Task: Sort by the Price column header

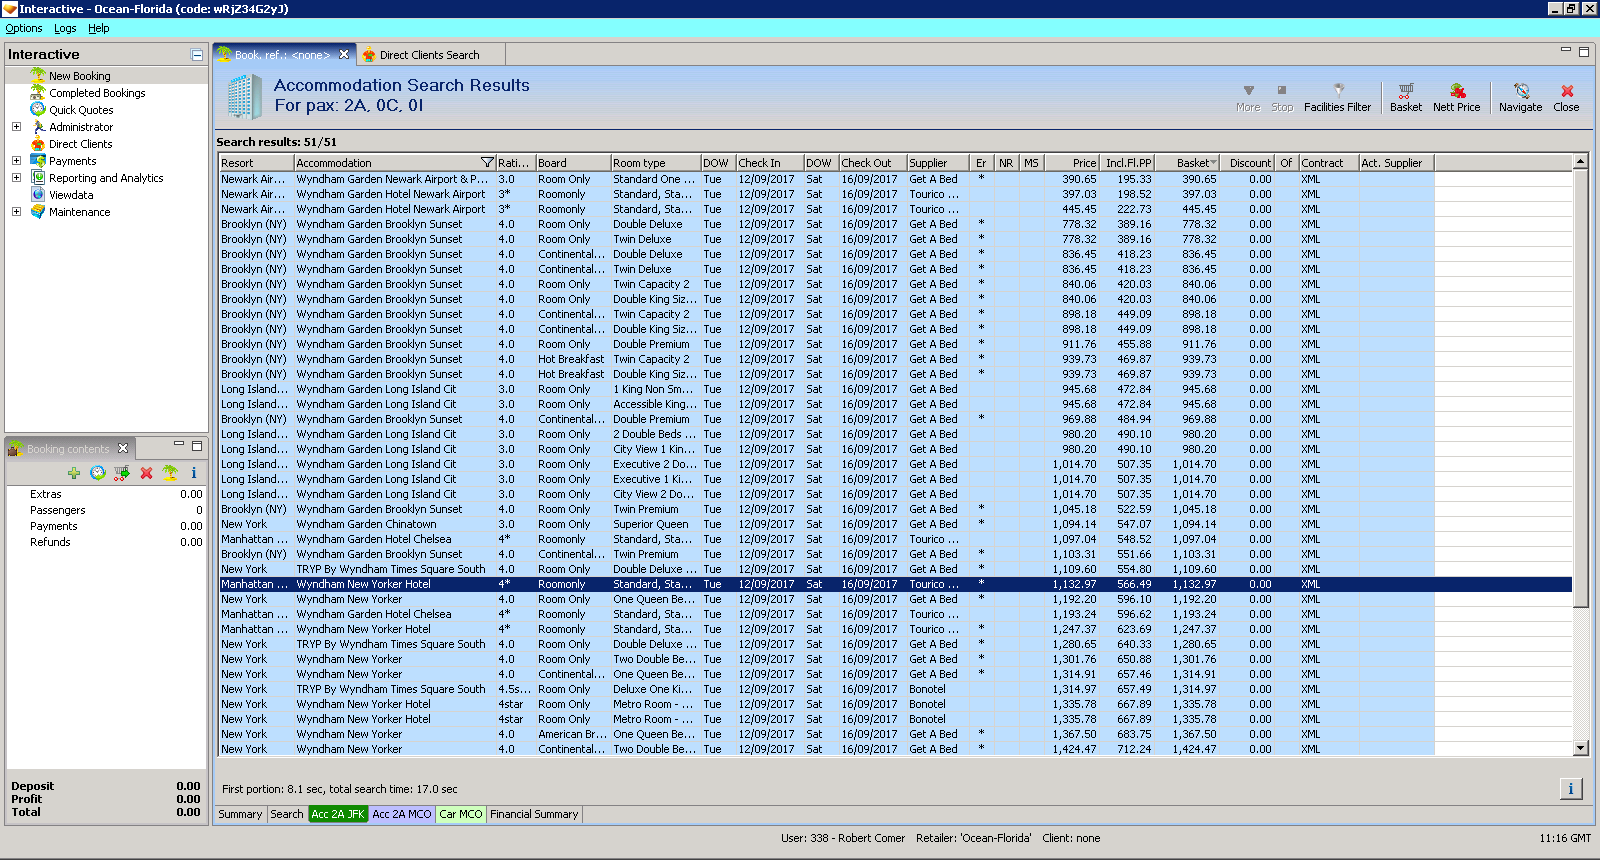Action: pyautogui.click(x=1071, y=163)
